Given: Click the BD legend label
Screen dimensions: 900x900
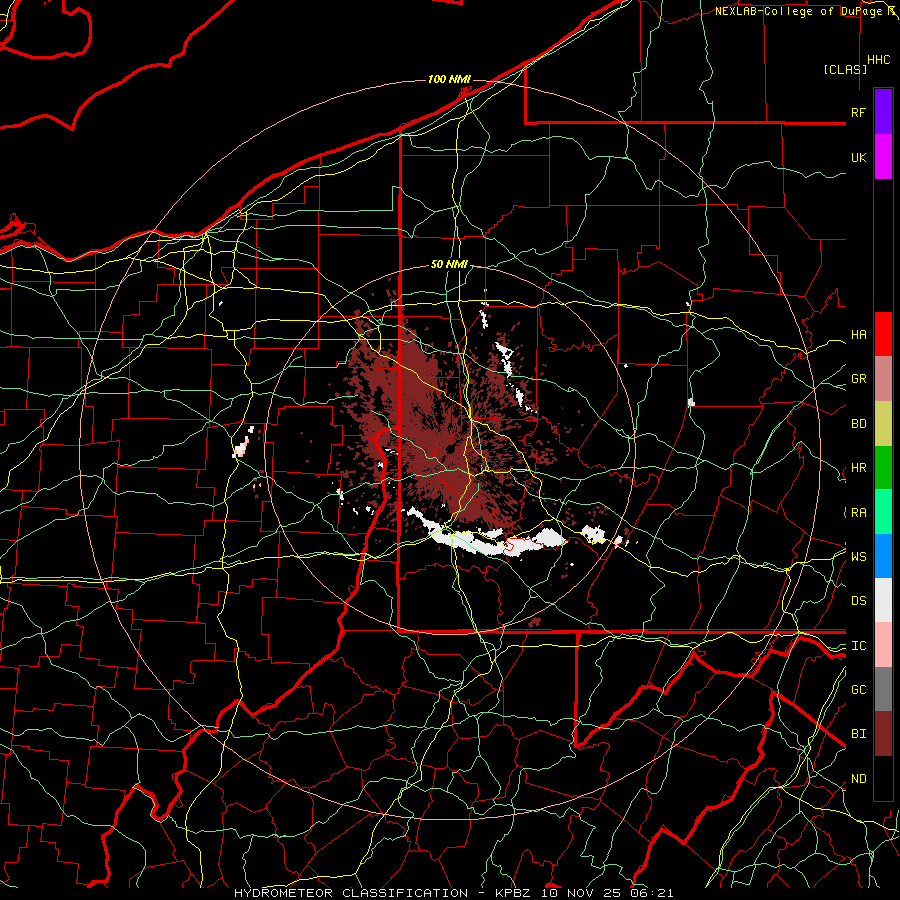Looking at the screenshot, I should coord(858,424).
